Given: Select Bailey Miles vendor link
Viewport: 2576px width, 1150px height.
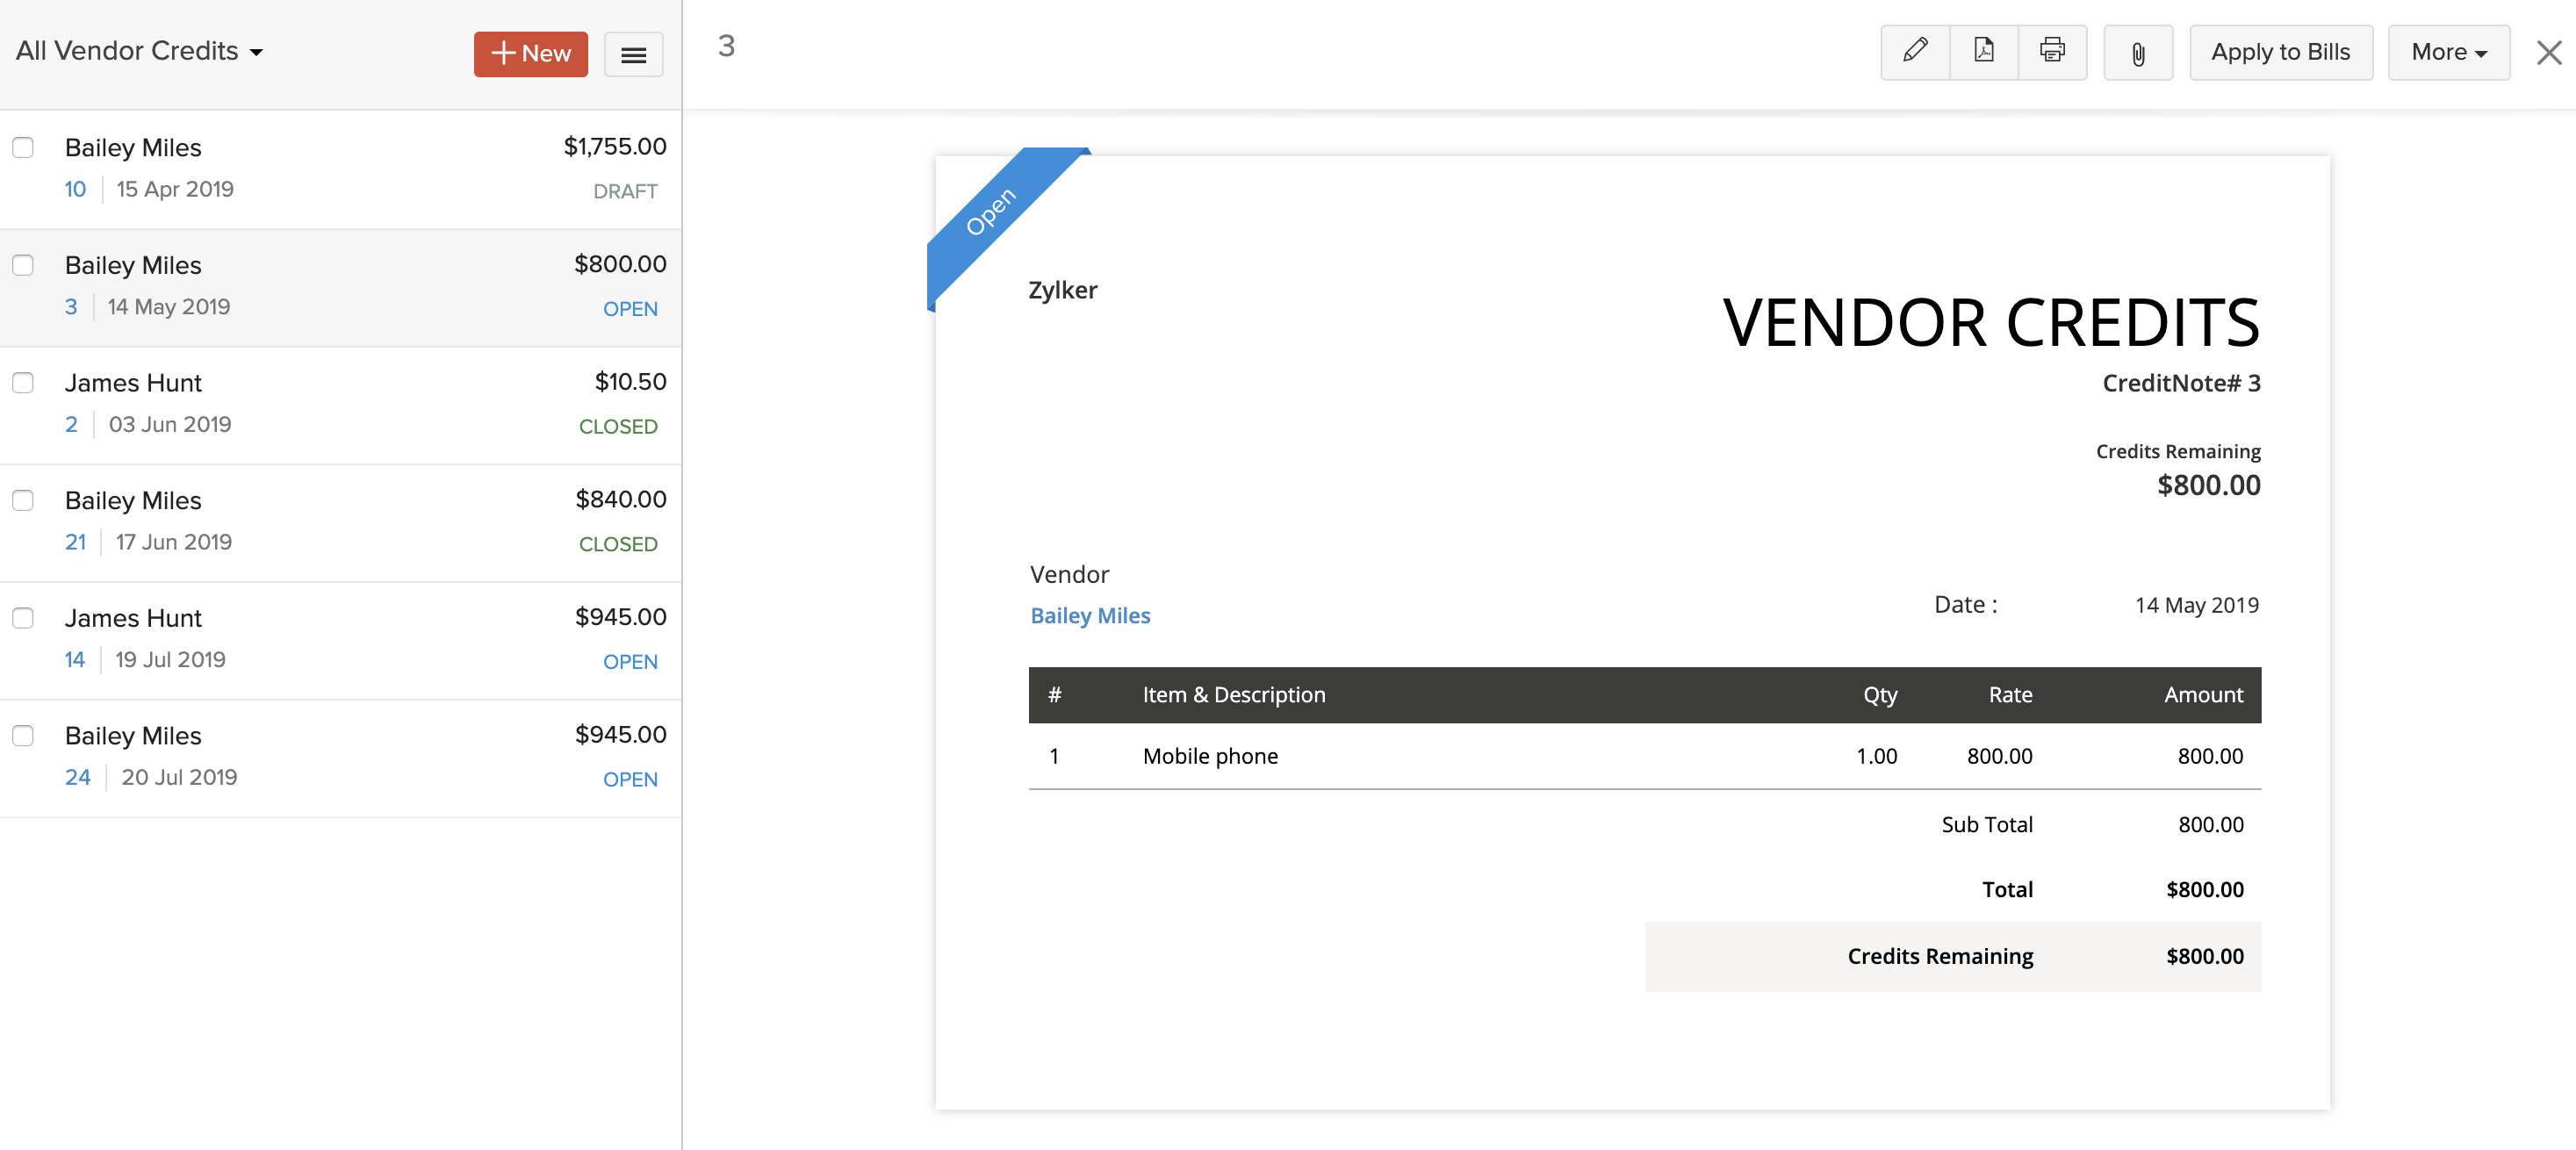Looking at the screenshot, I should pyautogui.click(x=1090, y=615).
